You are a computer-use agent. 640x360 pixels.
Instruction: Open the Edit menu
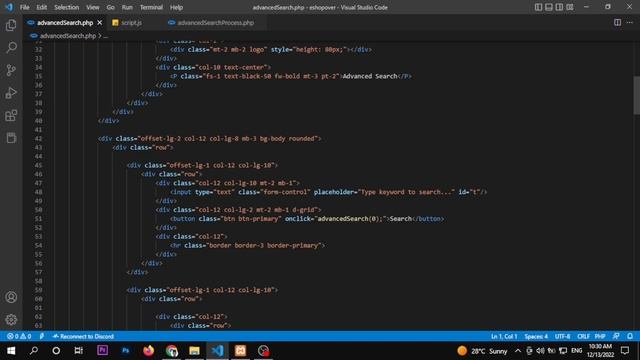42,7
